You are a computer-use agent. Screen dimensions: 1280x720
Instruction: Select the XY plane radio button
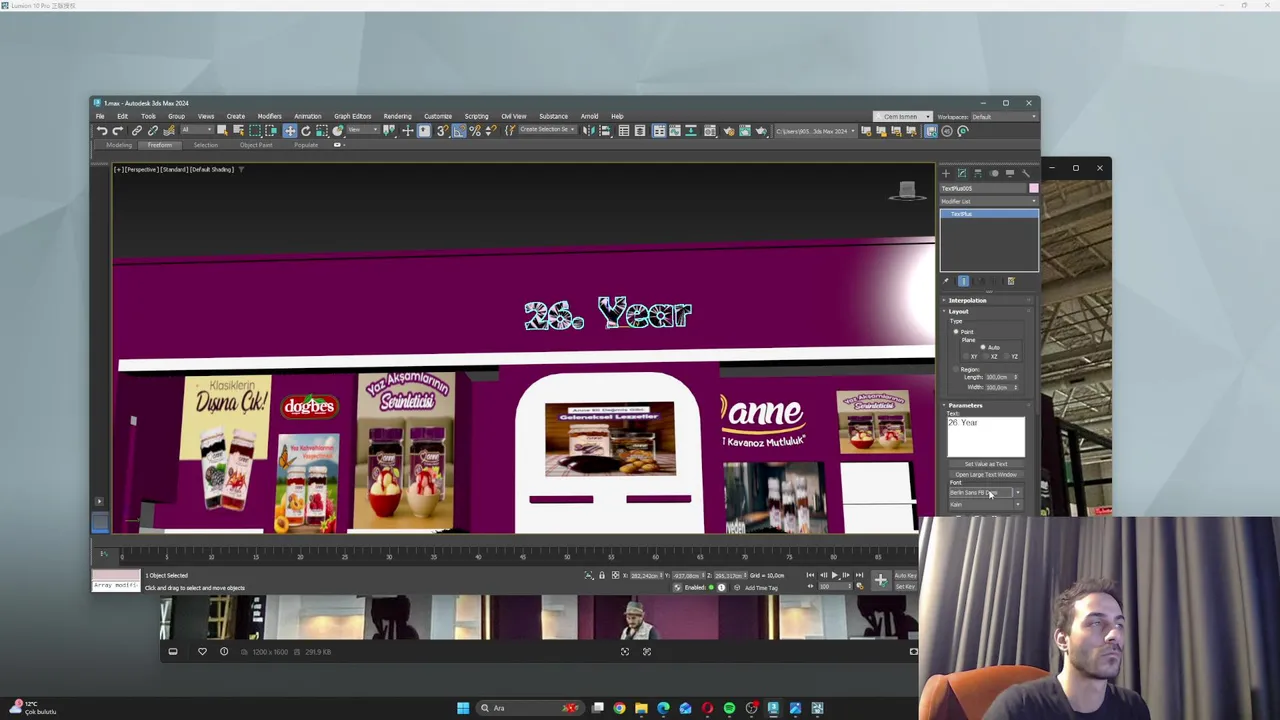[x=966, y=357]
